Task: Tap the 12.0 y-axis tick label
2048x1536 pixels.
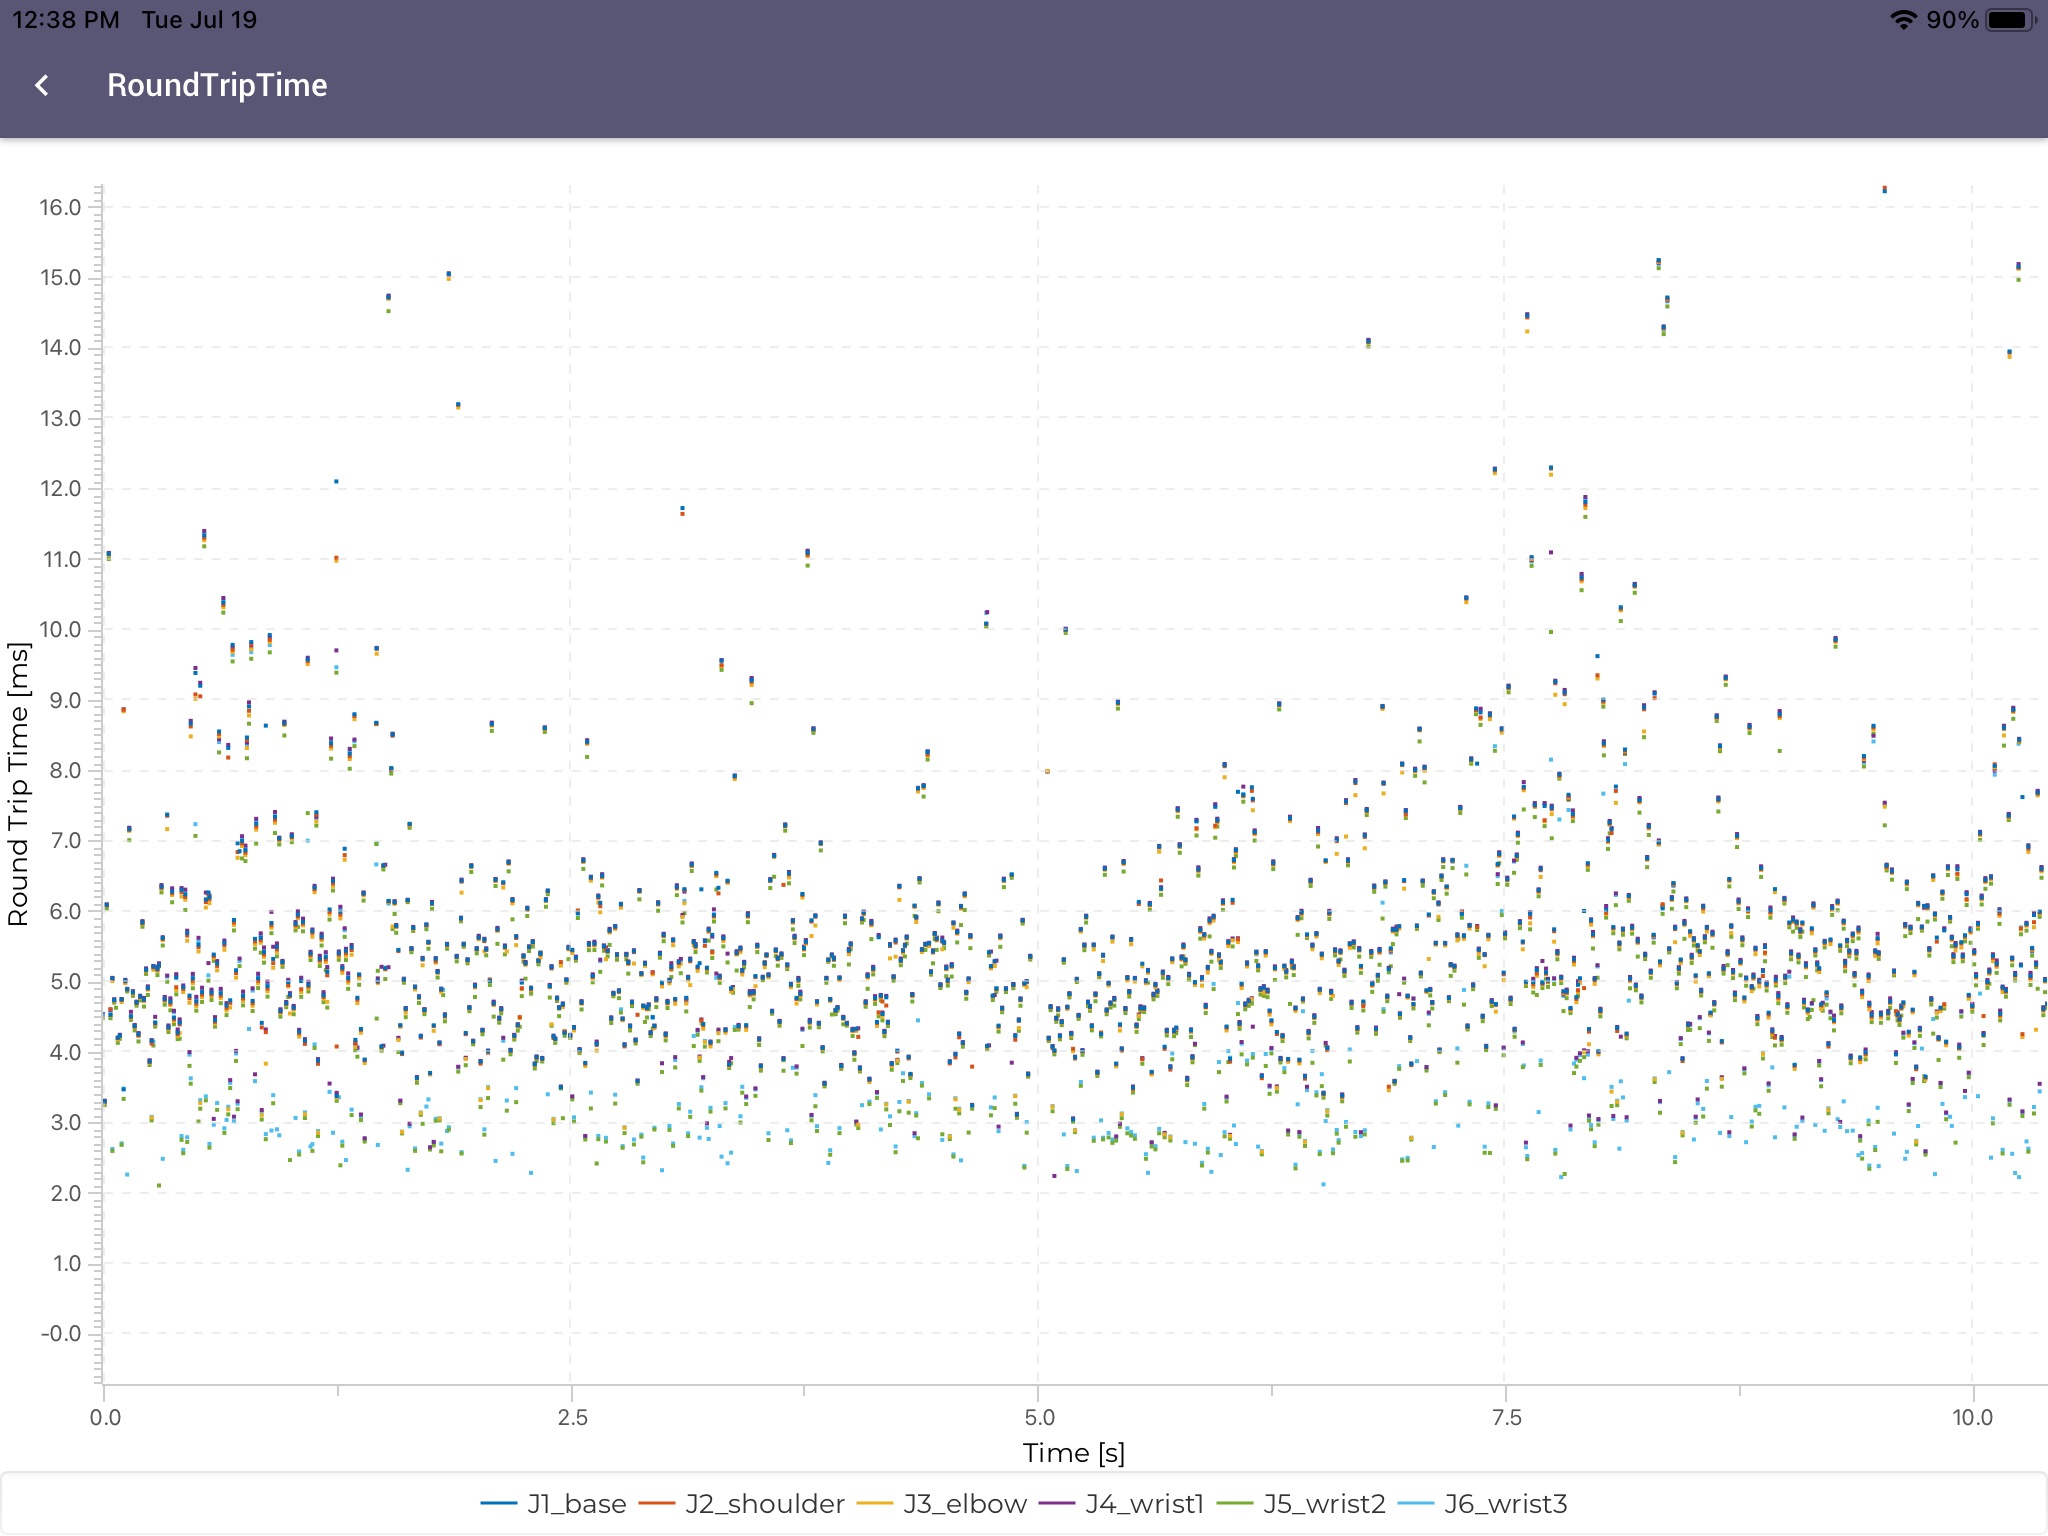Action: pos(60,489)
